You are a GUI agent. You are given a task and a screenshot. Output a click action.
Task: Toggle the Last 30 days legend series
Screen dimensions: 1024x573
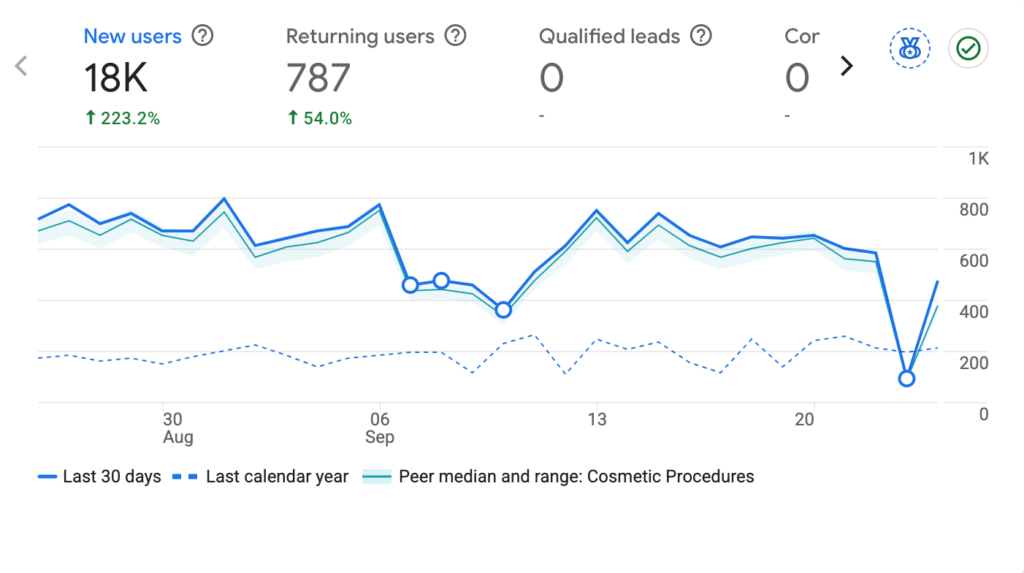pyautogui.click(x=99, y=476)
